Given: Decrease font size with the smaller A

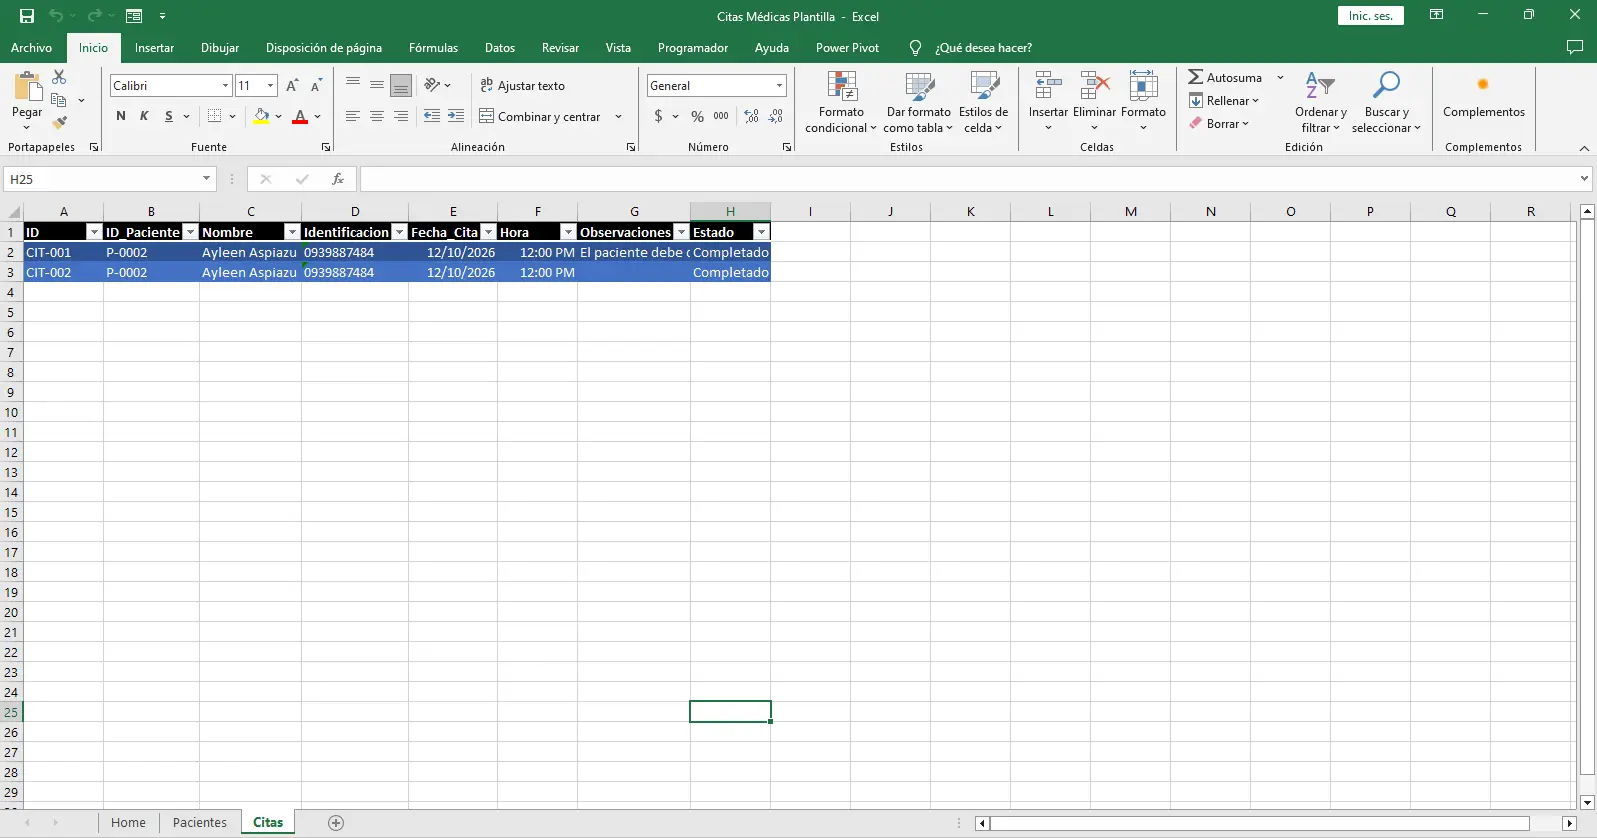Looking at the screenshot, I should click(316, 86).
